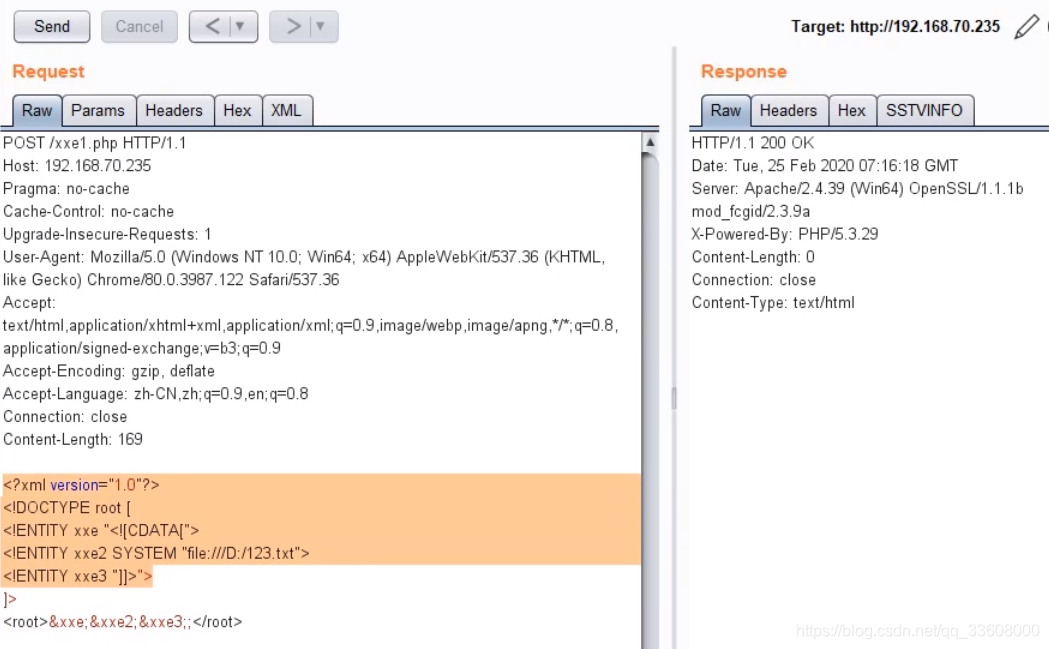Click the Upgrade-Insecure-Requests: 1 line

pos(107,234)
